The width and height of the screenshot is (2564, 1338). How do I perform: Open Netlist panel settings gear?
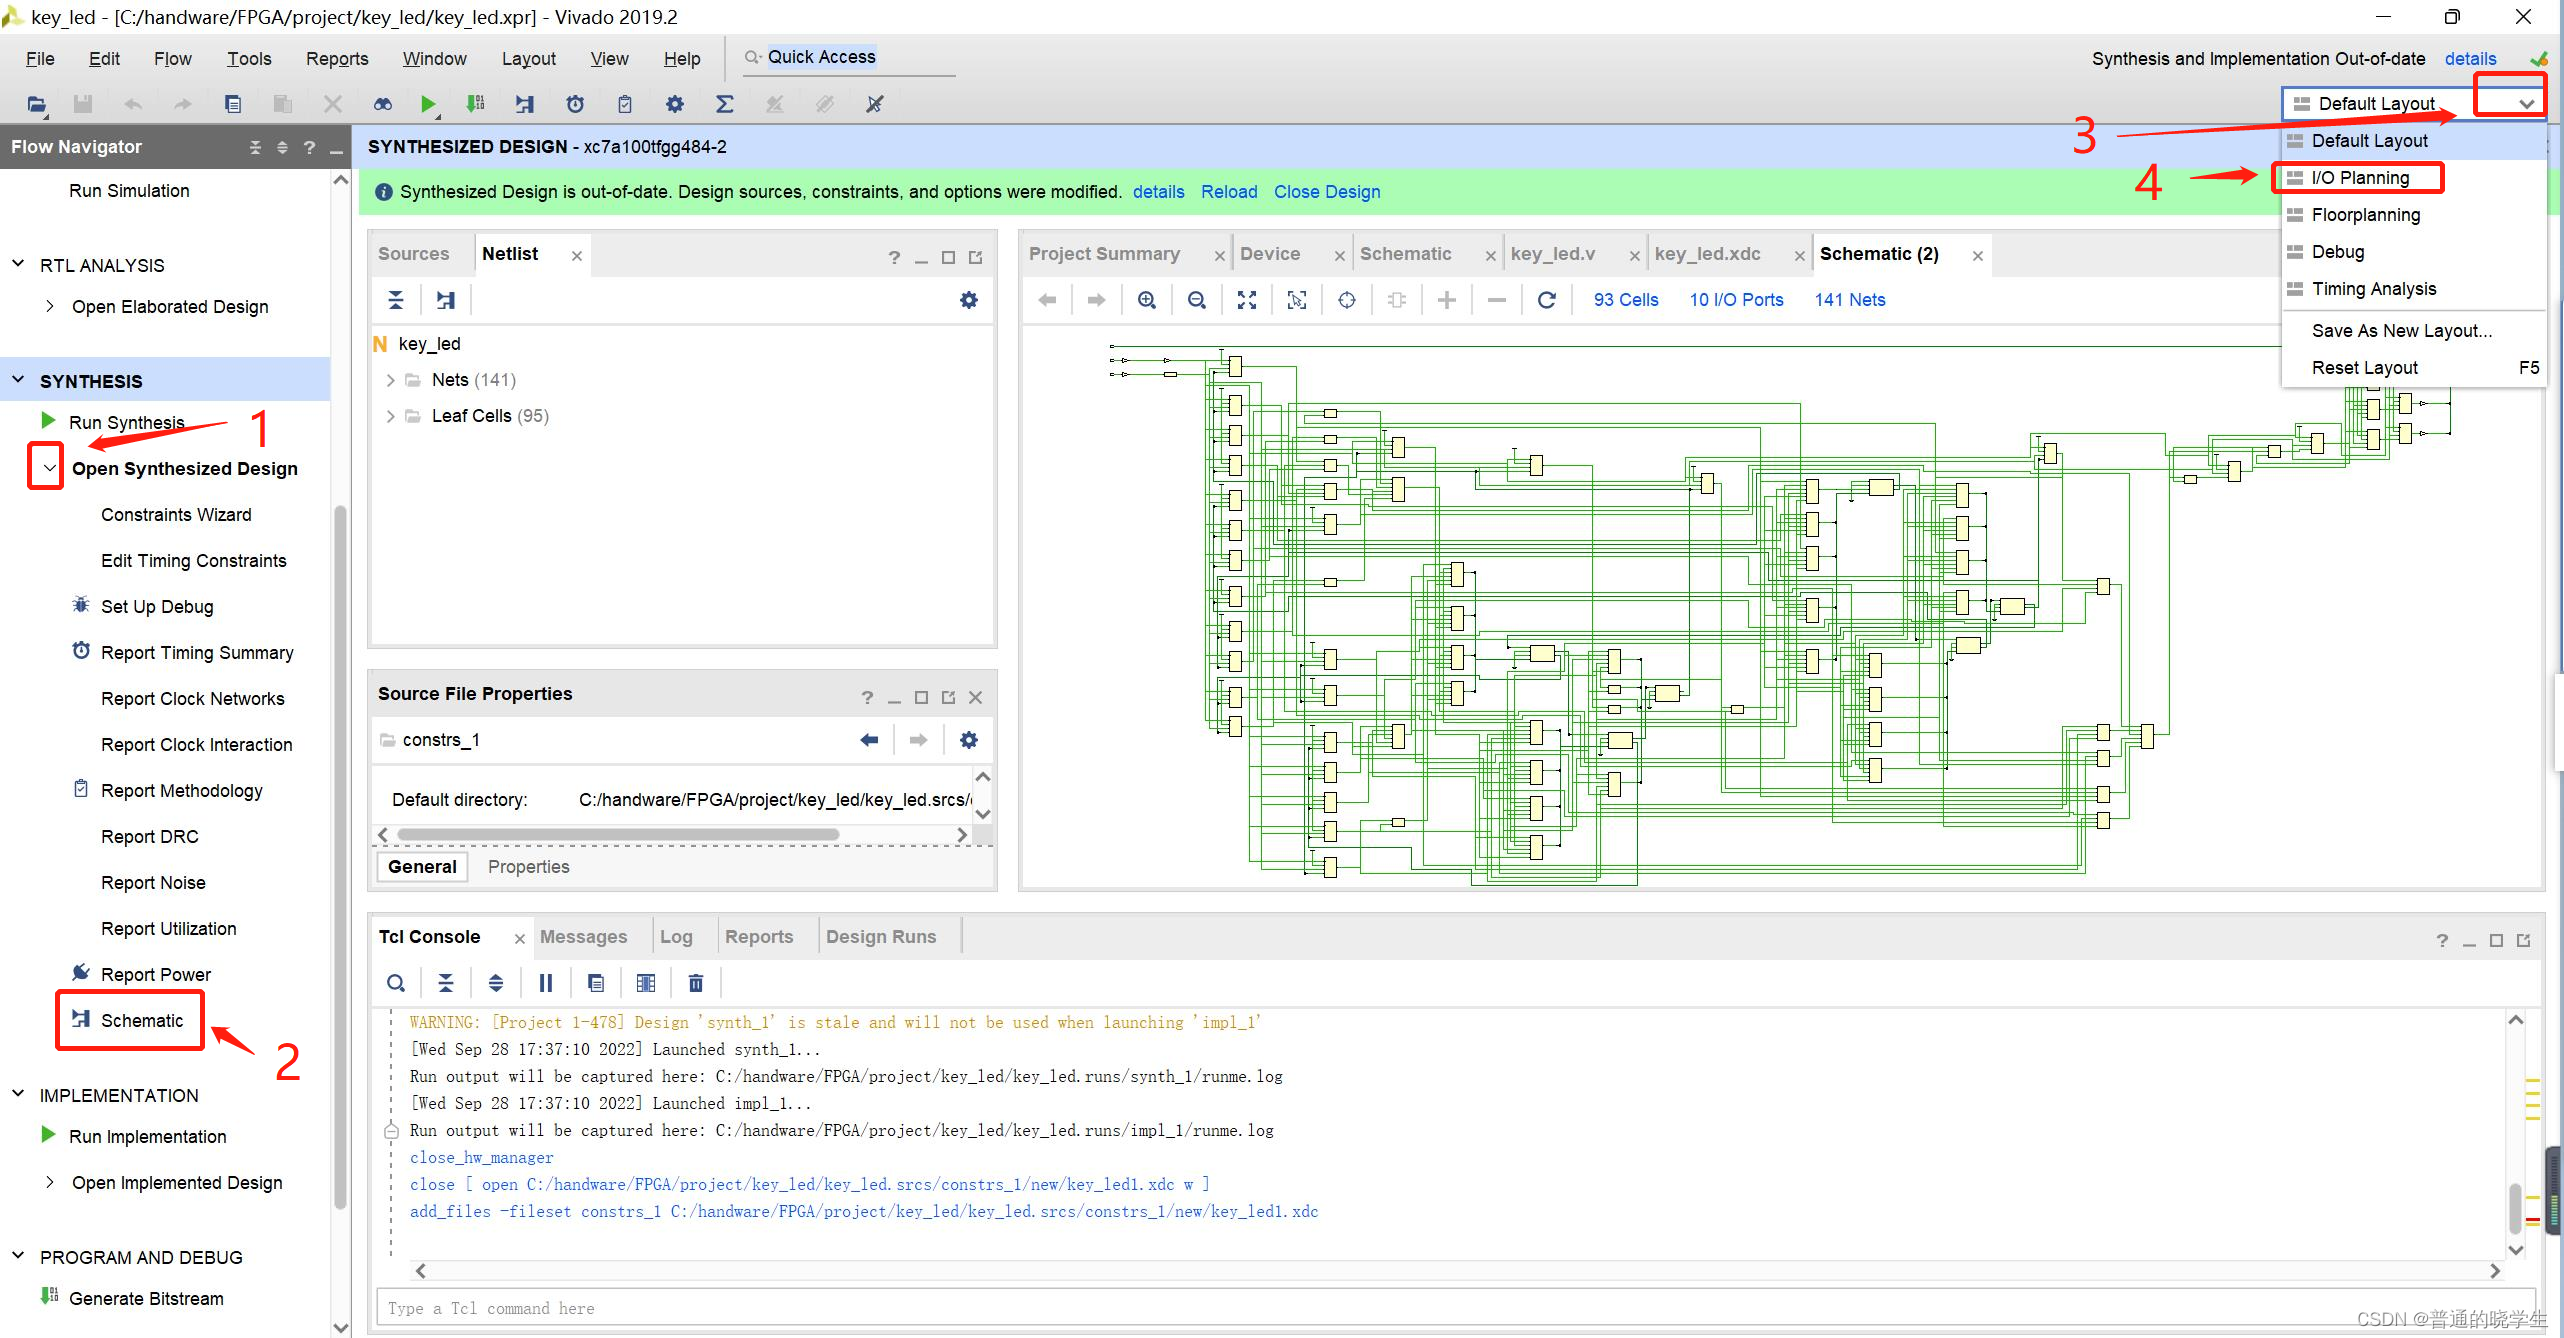point(968,300)
